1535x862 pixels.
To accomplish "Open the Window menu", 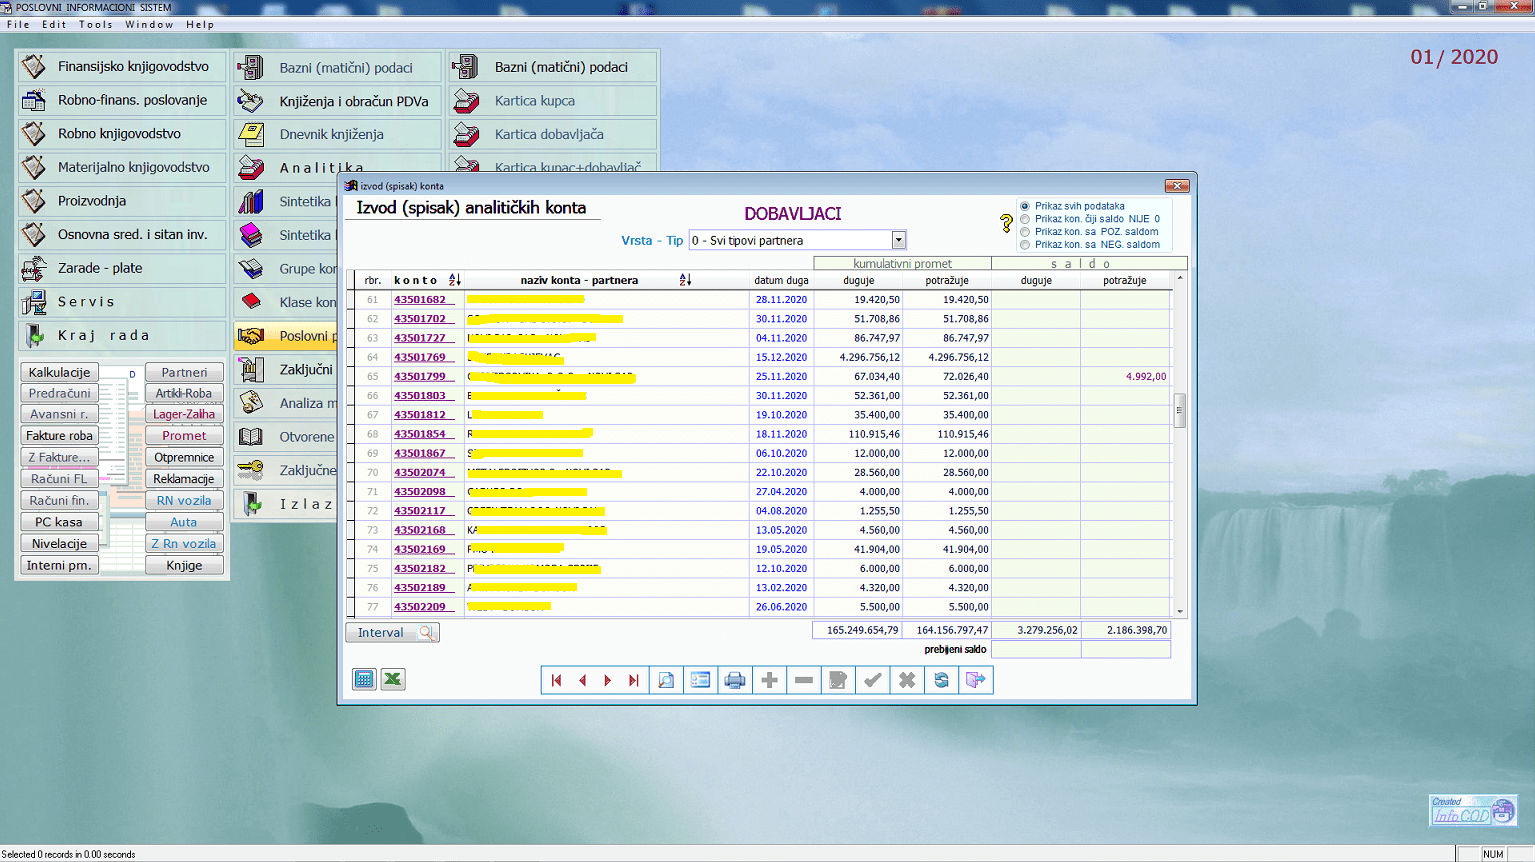I will tap(149, 25).
